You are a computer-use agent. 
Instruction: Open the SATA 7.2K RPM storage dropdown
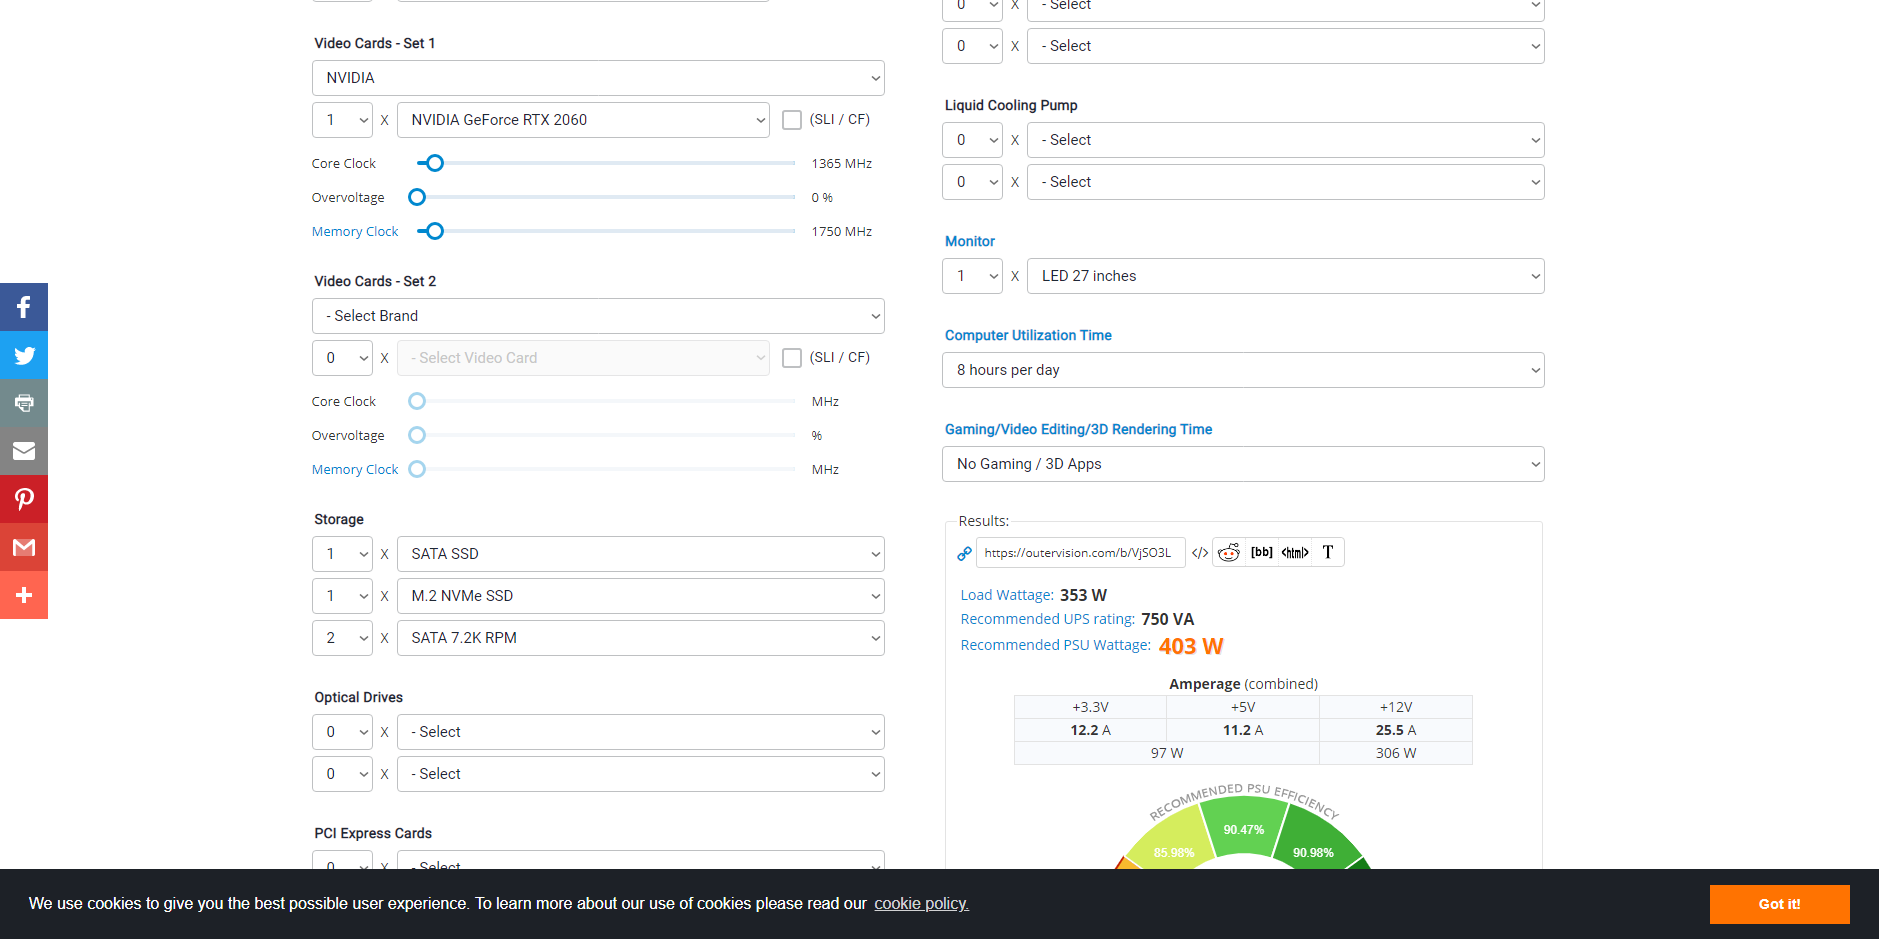[x=641, y=638]
